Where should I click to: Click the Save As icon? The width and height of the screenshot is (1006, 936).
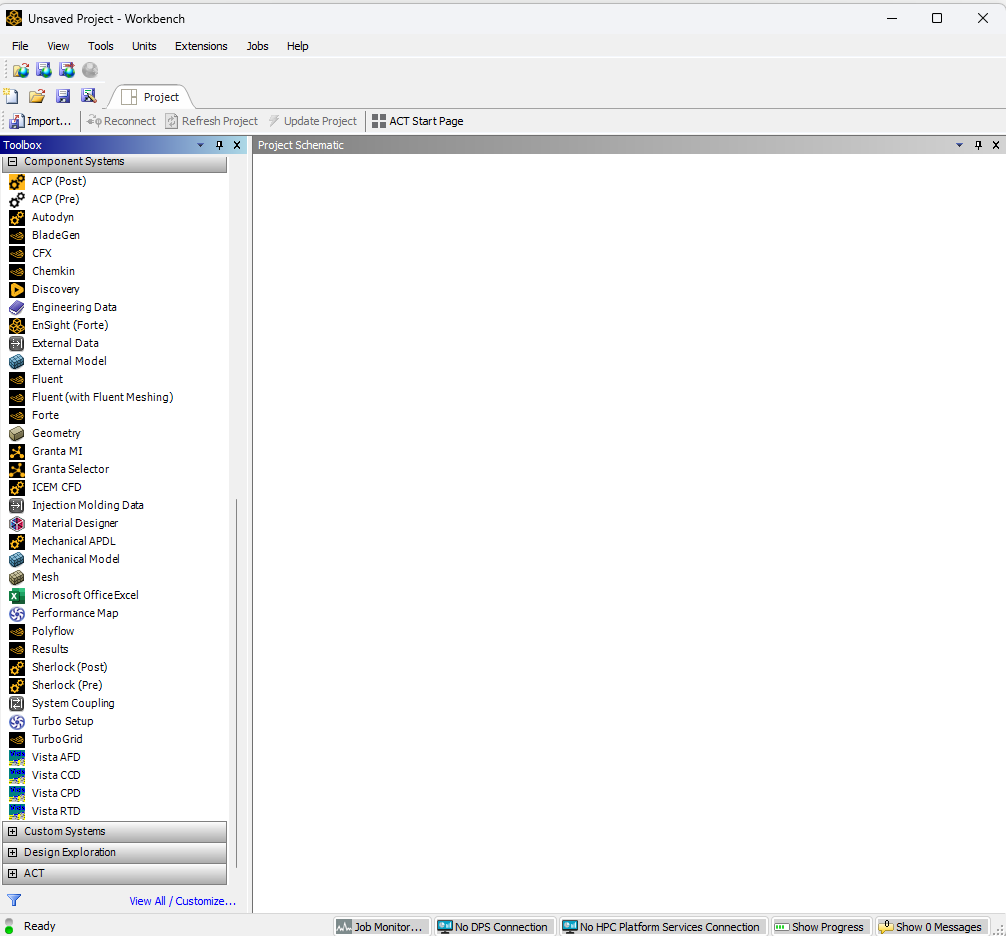pyautogui.click(x=89, y=96)
